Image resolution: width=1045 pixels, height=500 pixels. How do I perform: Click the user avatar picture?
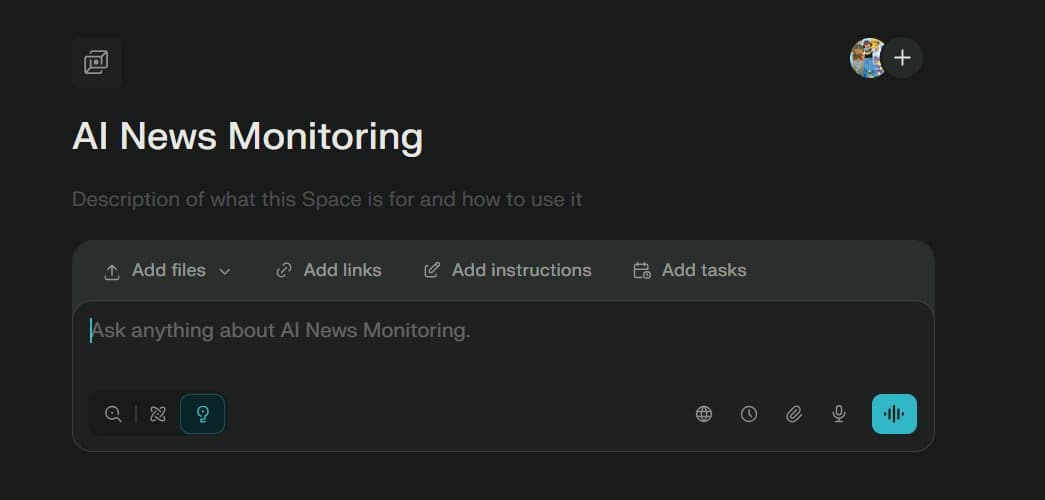[866, 58]
